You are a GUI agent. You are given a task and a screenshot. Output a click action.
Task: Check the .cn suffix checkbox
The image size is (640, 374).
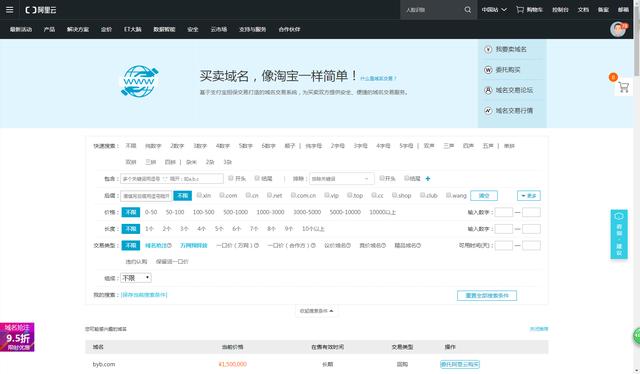click(248, 195)
